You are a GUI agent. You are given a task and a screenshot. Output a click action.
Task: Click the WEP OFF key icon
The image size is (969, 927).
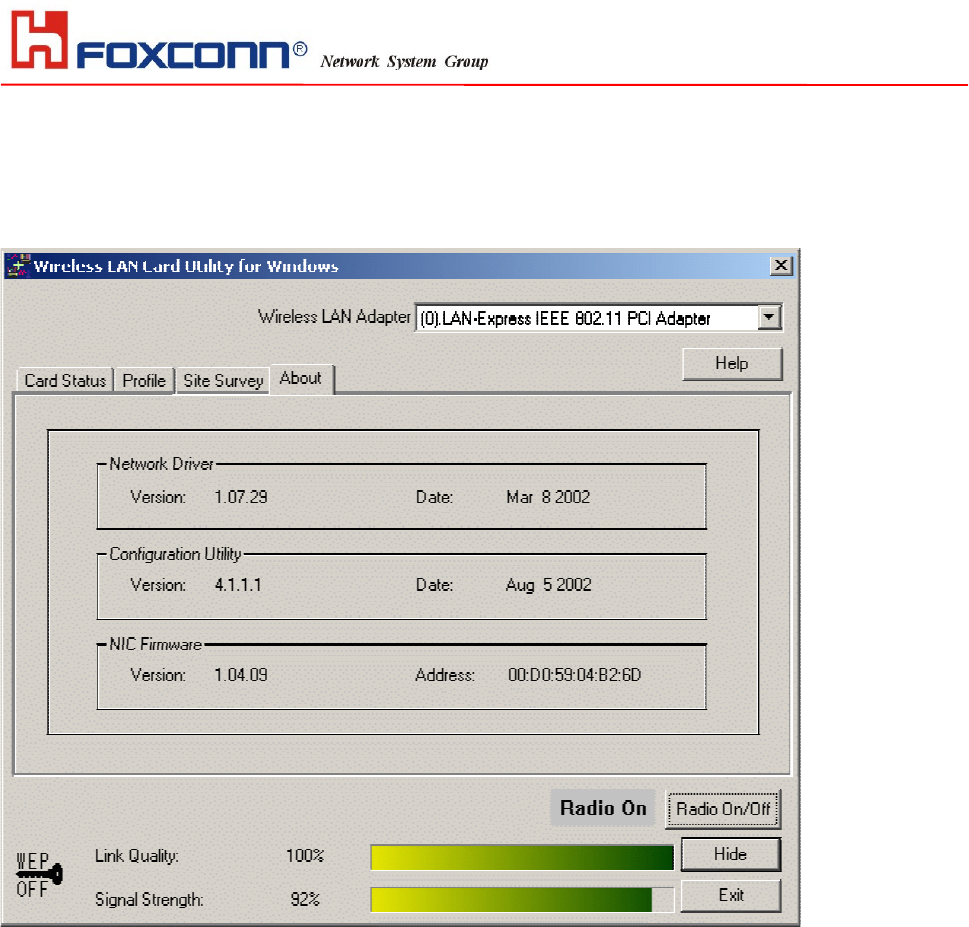coord(38,875)
